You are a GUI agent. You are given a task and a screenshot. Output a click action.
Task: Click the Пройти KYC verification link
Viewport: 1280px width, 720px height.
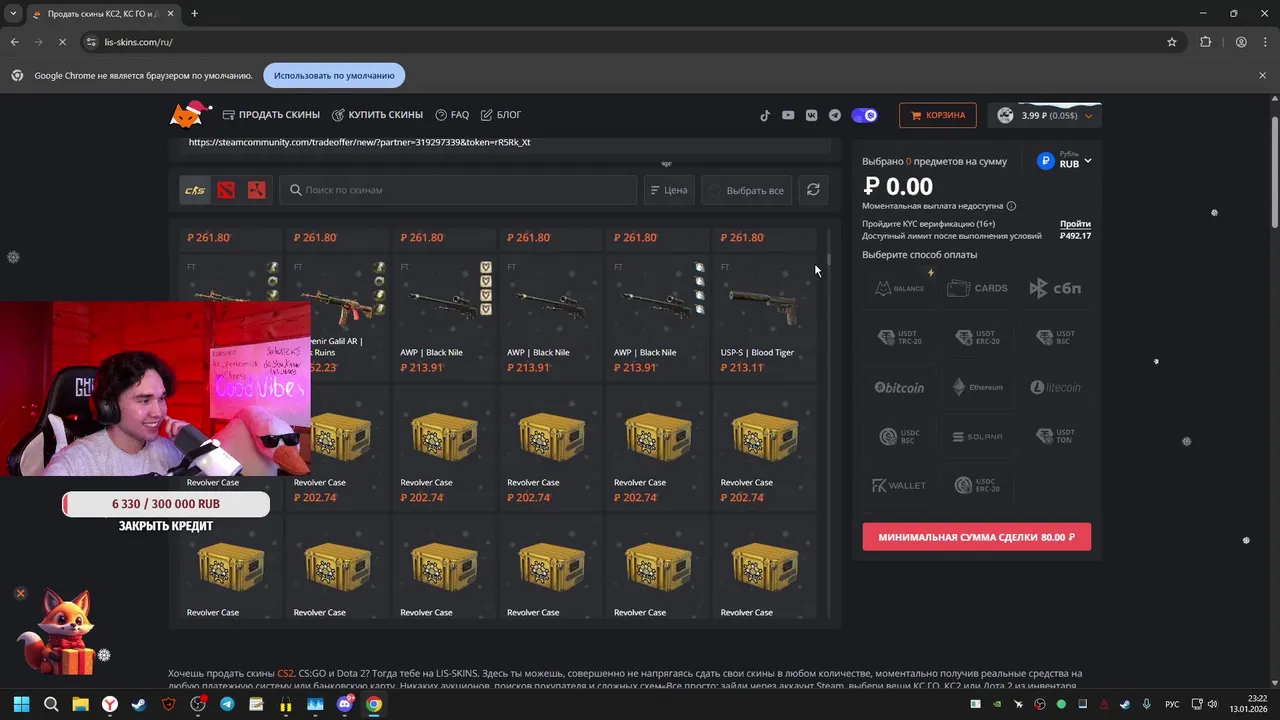[1075, 224]
